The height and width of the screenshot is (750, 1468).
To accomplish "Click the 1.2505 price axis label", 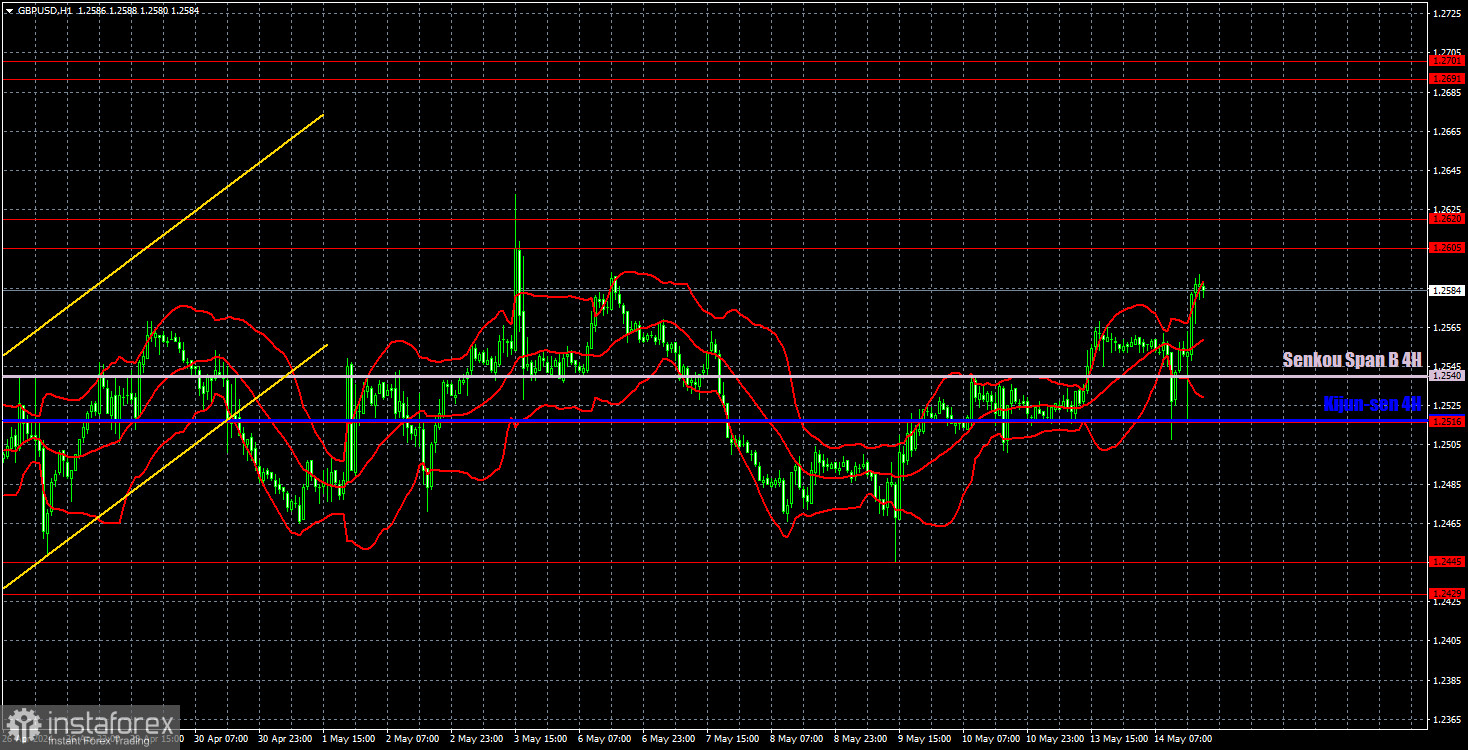I will coord(1447,445).
